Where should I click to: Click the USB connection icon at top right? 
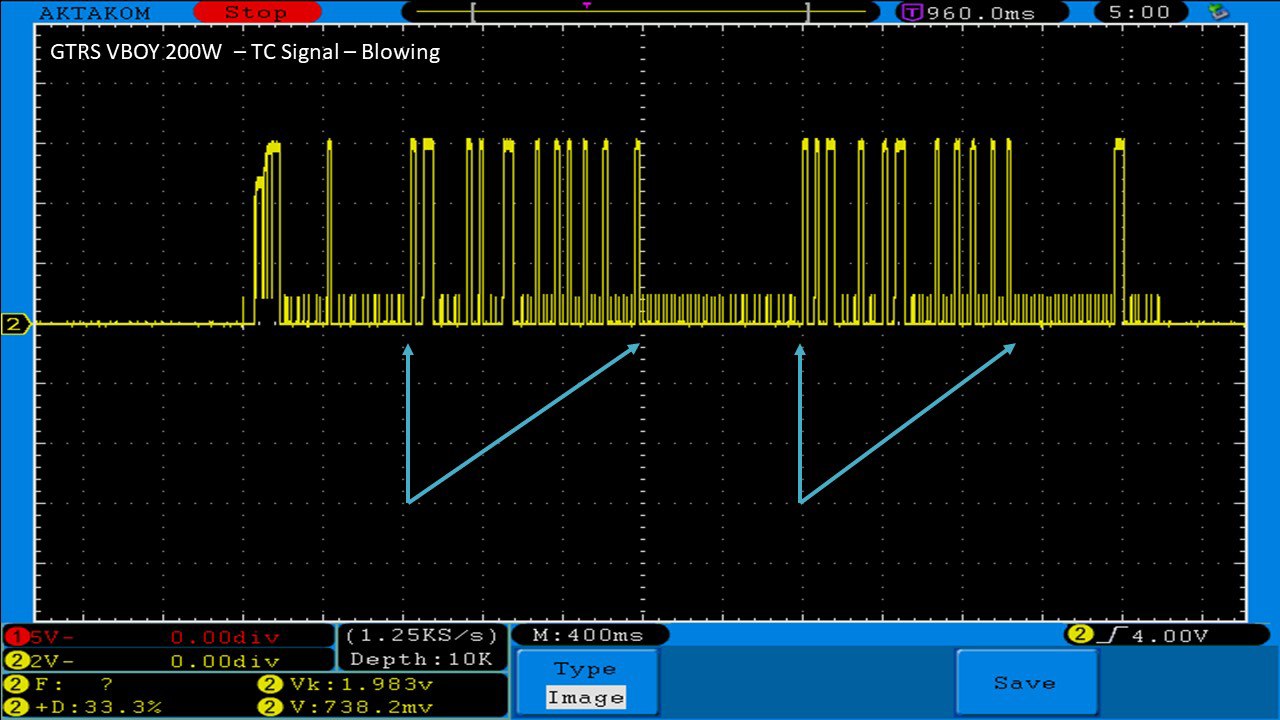click(x=1218, y=12)
